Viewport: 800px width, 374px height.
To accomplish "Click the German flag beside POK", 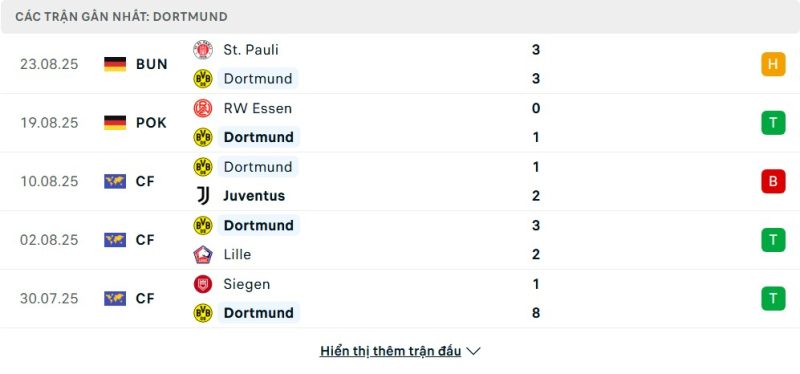I will point(115,123).
